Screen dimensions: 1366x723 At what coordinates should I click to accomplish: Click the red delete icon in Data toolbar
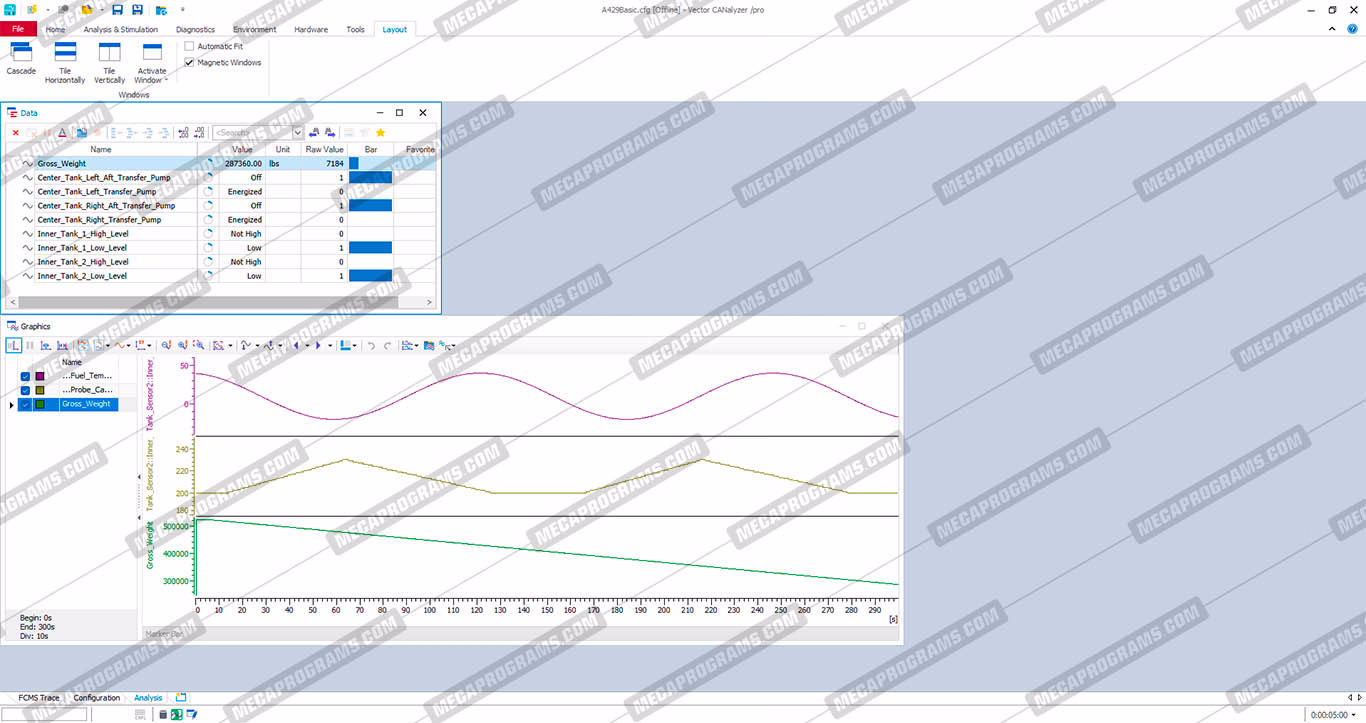tap(15, 132)
